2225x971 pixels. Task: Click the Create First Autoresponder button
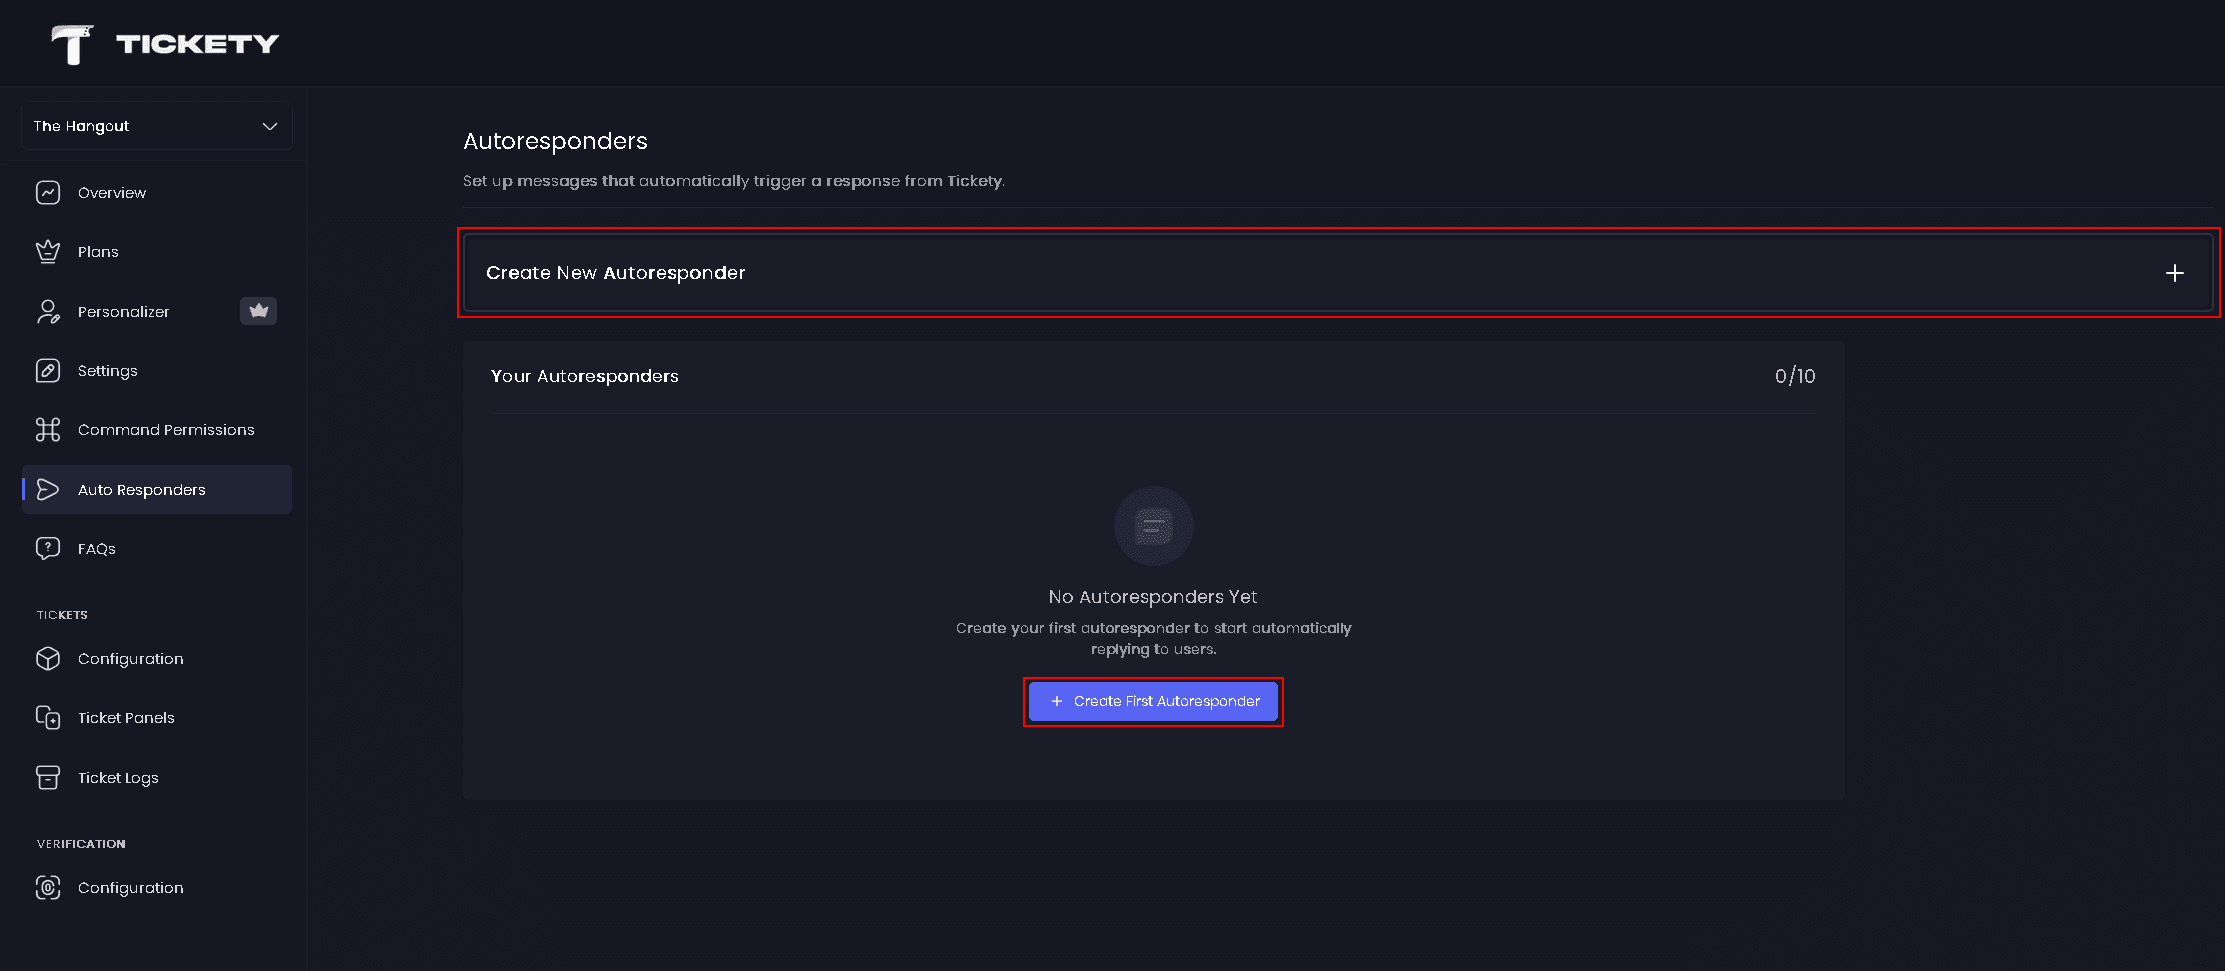point(1152,701)
